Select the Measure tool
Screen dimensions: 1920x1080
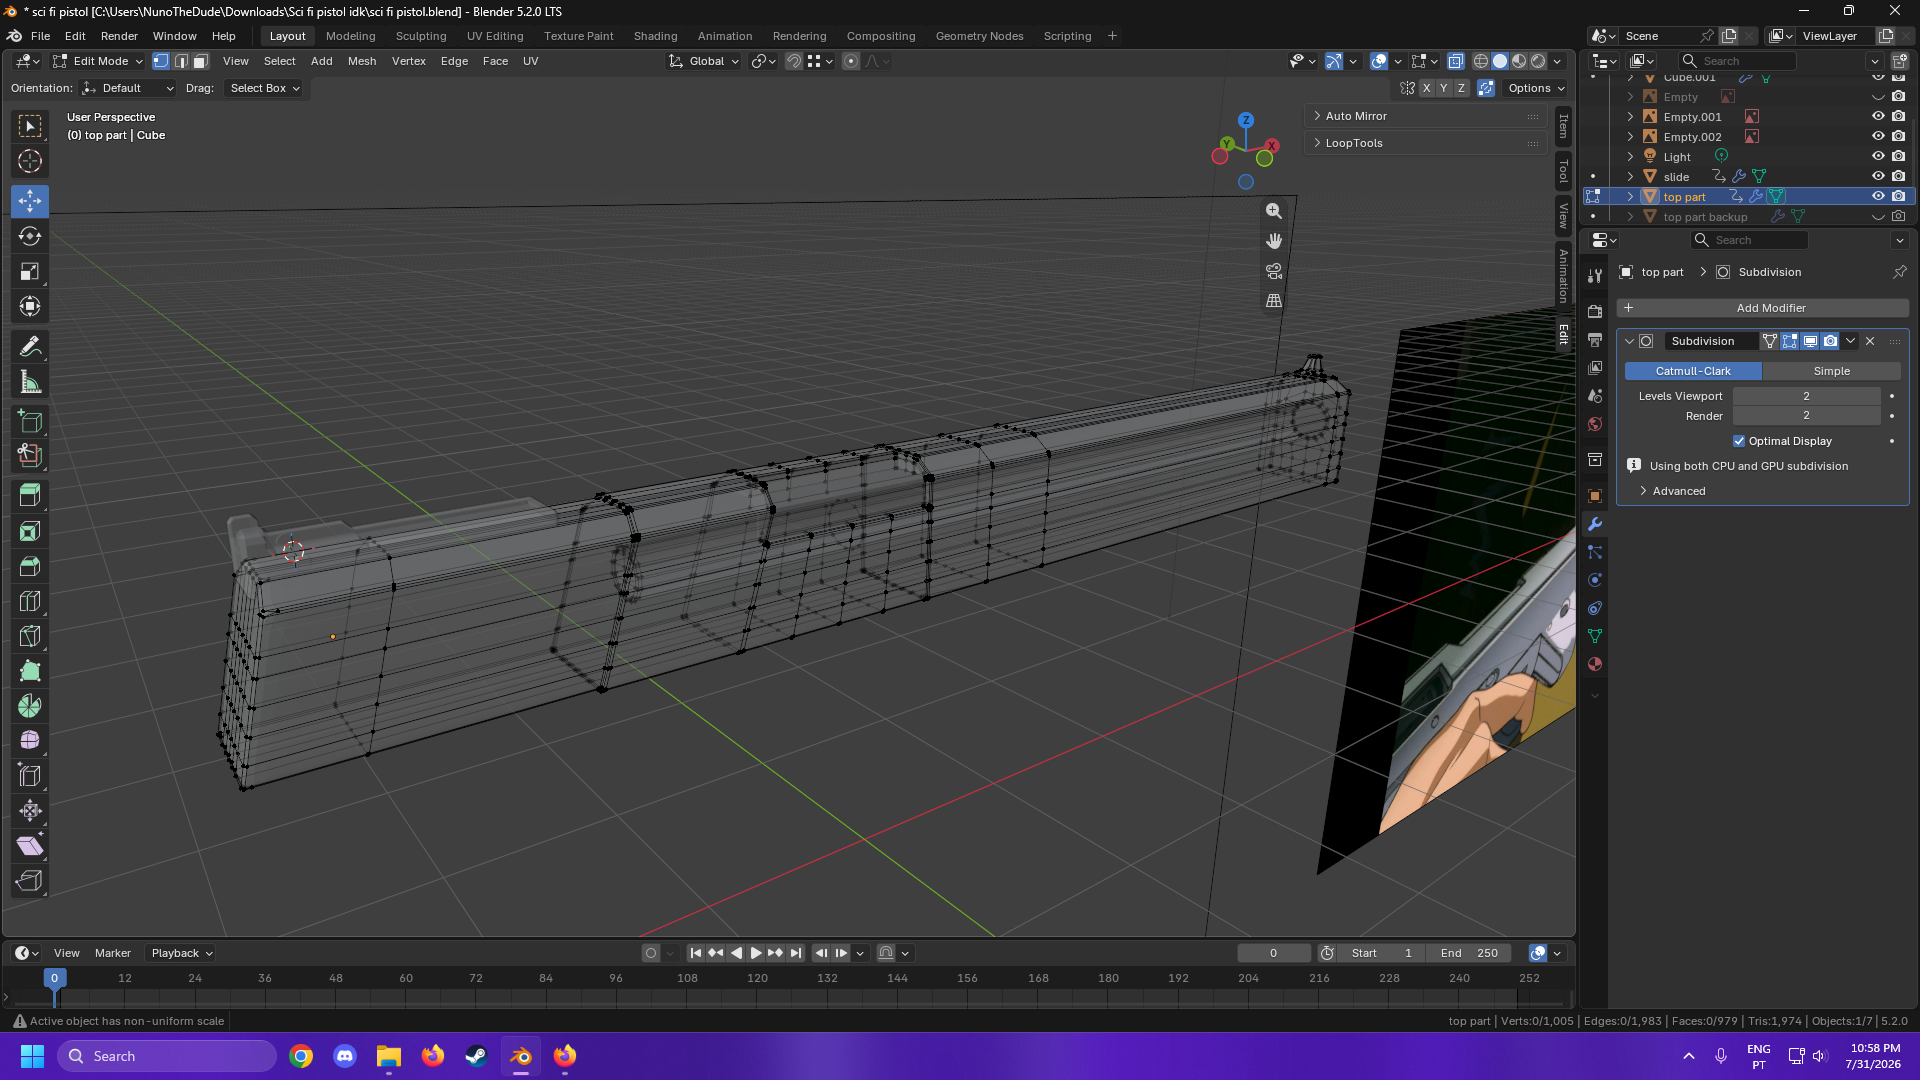coord(30,382)
